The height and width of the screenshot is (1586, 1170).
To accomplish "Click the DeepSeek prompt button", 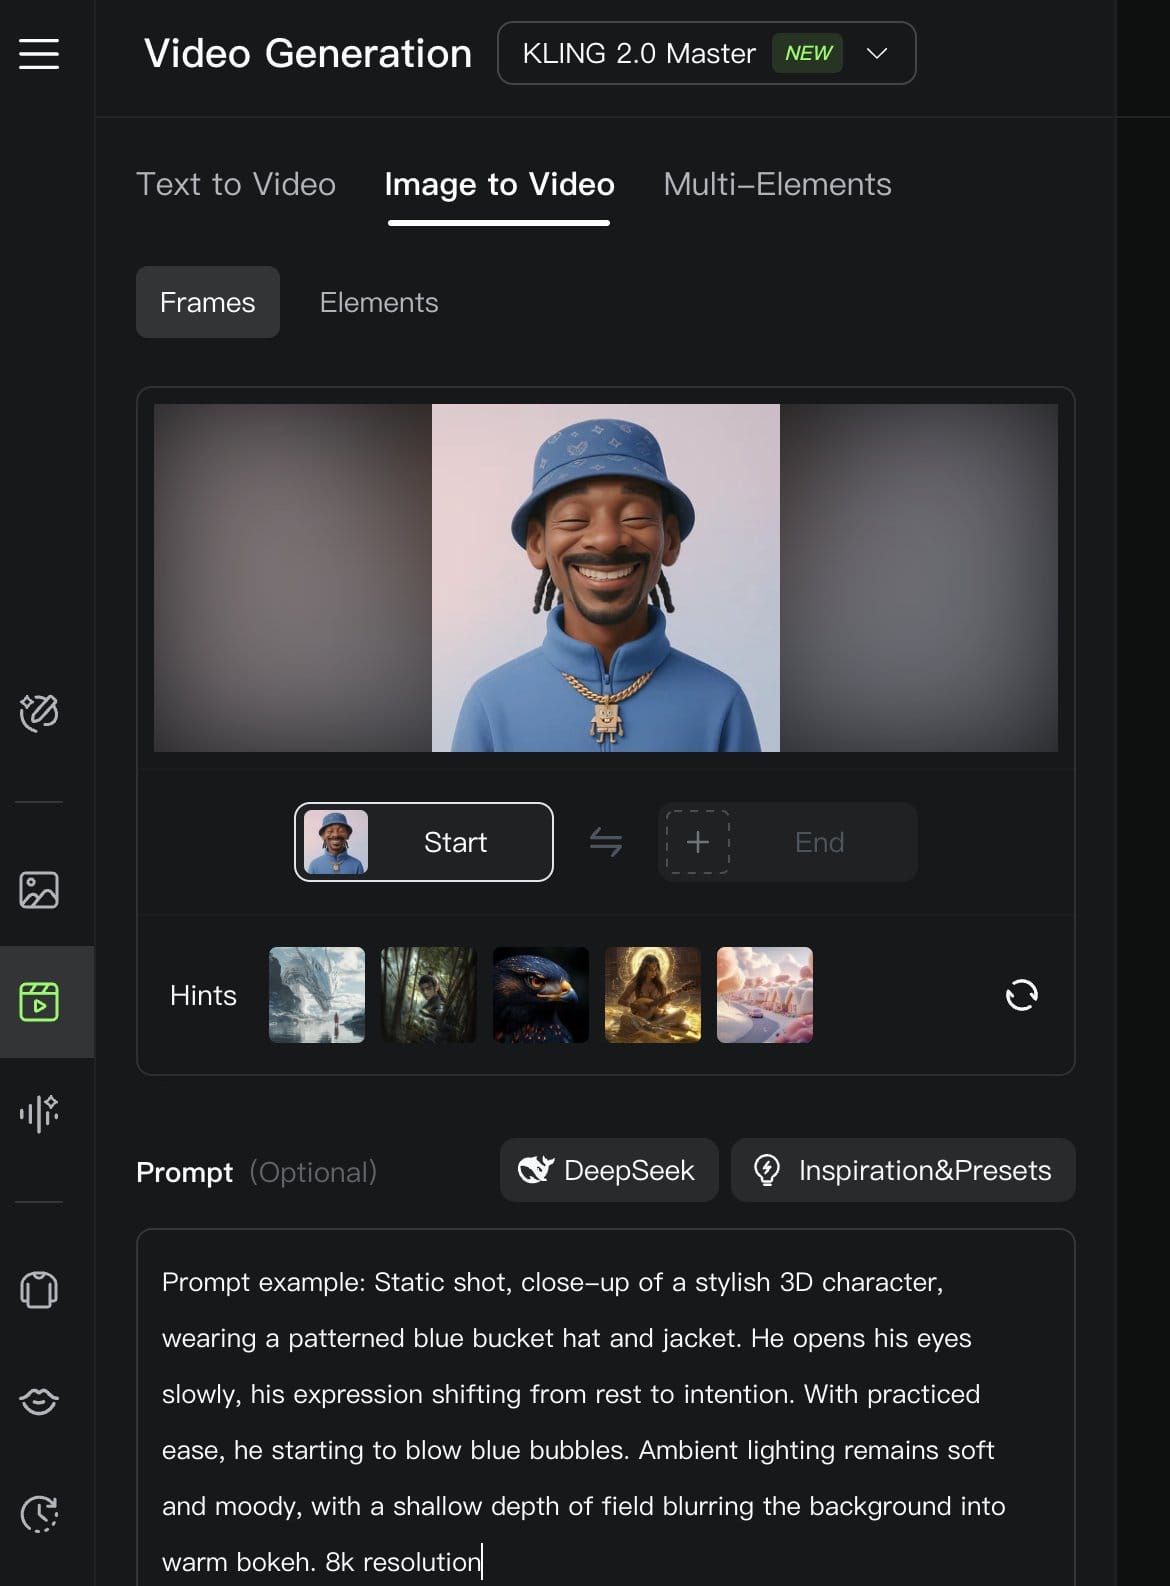I will pyautogui.click(x=608, y=1170).
